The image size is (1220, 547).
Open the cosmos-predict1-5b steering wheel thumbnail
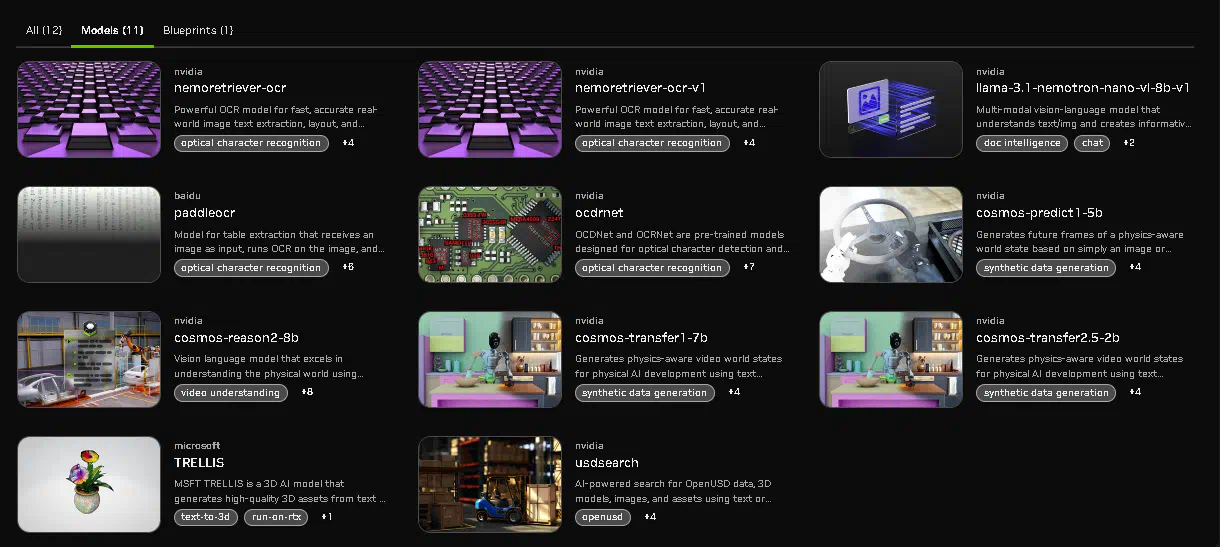pyautogui.click(x=891, y=234)
